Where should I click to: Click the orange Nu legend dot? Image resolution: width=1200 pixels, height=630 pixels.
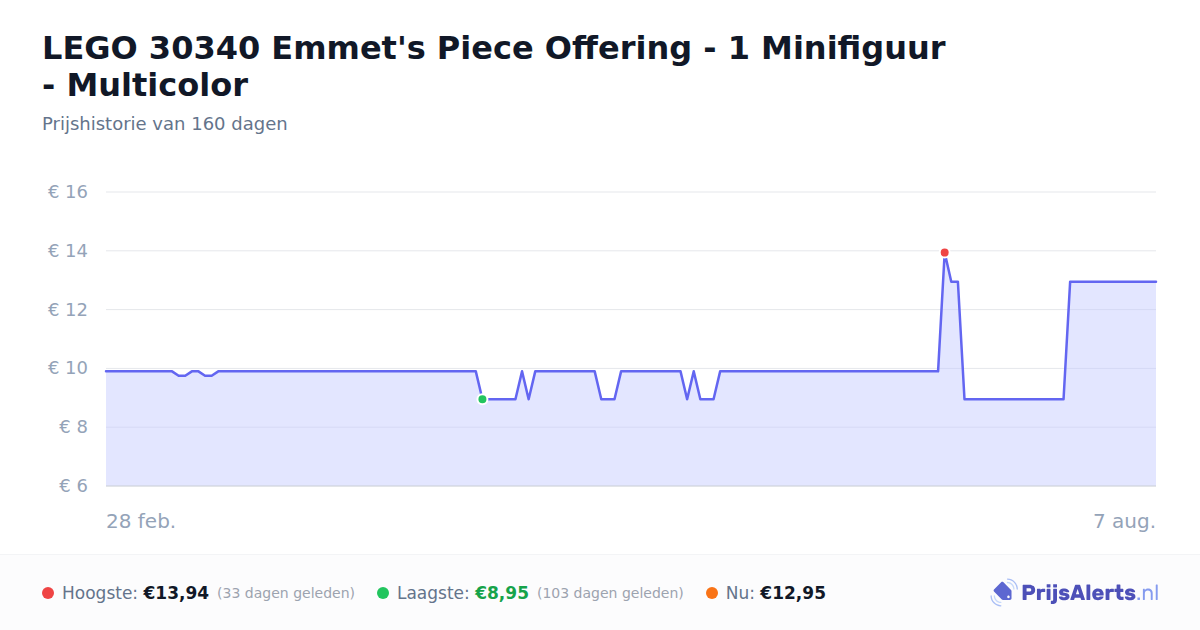point(711,593)
